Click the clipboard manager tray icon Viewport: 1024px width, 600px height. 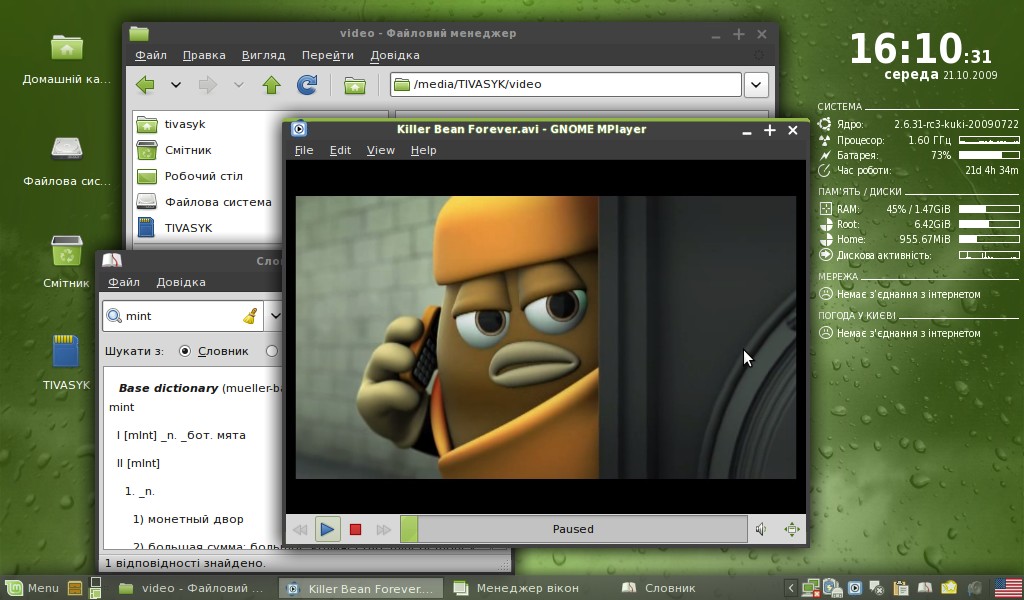pos(901,588)
